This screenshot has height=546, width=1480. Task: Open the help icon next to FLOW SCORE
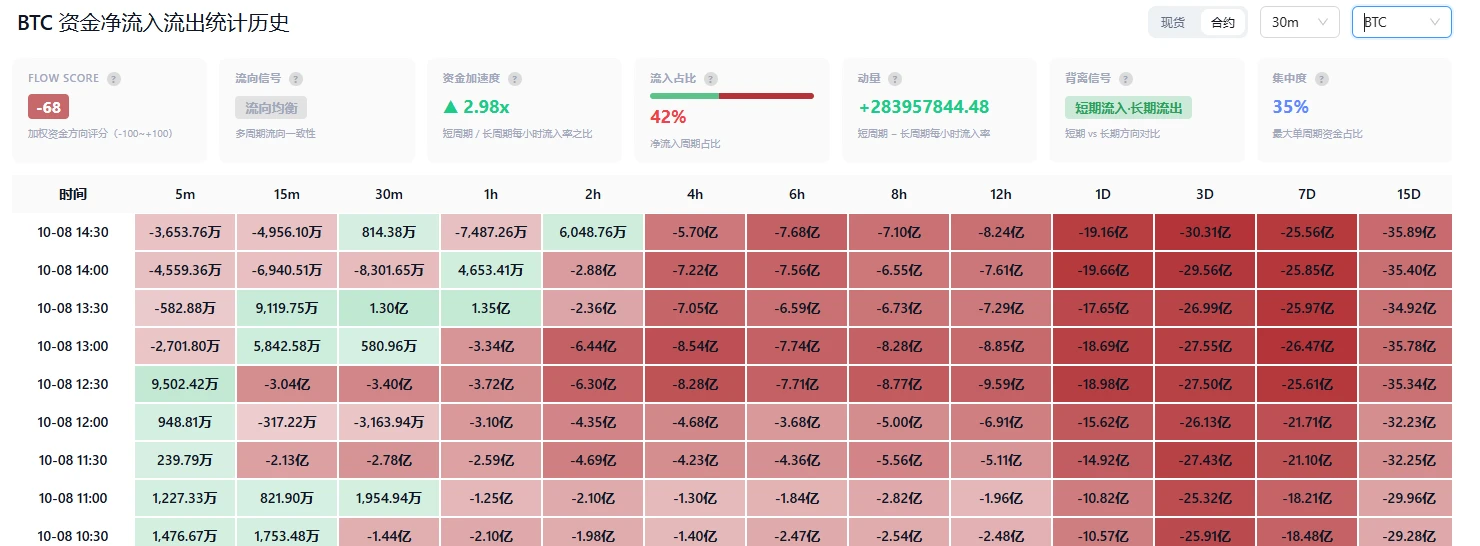point(114,79)
